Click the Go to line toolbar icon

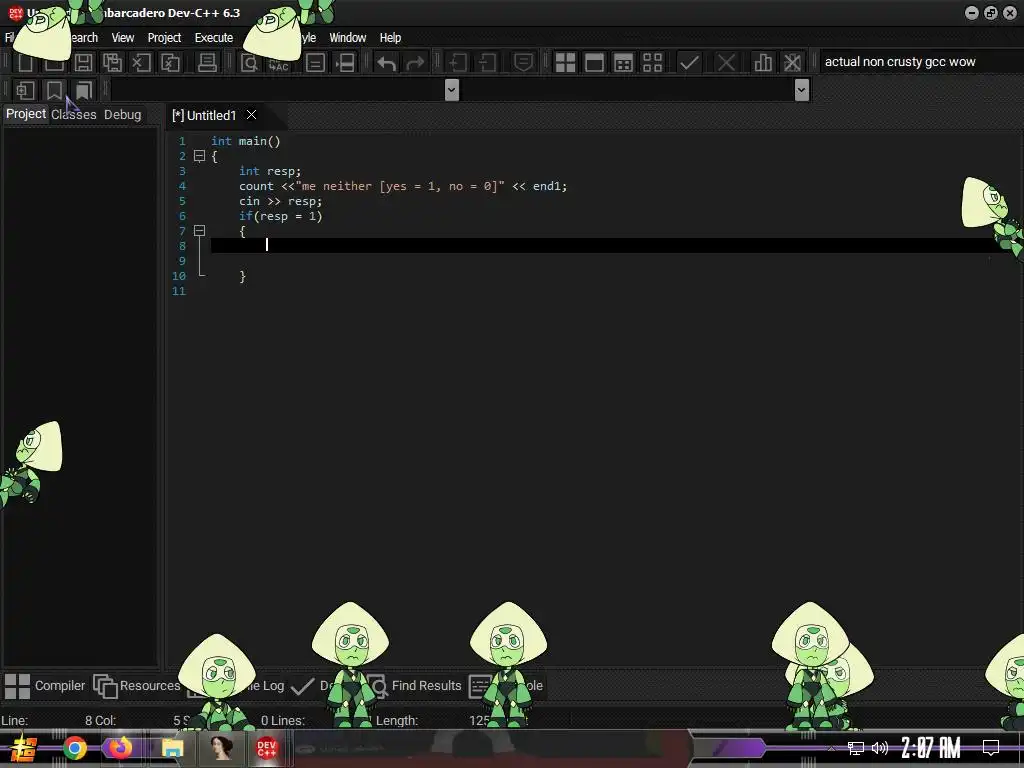[345, 63]
